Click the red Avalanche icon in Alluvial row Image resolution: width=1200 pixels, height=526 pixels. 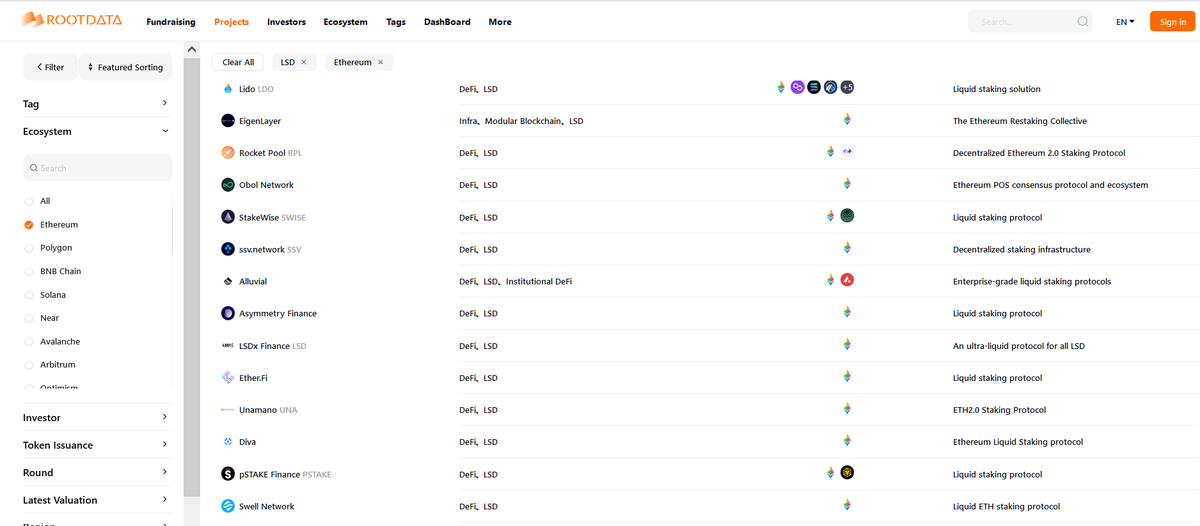(847, 280)
